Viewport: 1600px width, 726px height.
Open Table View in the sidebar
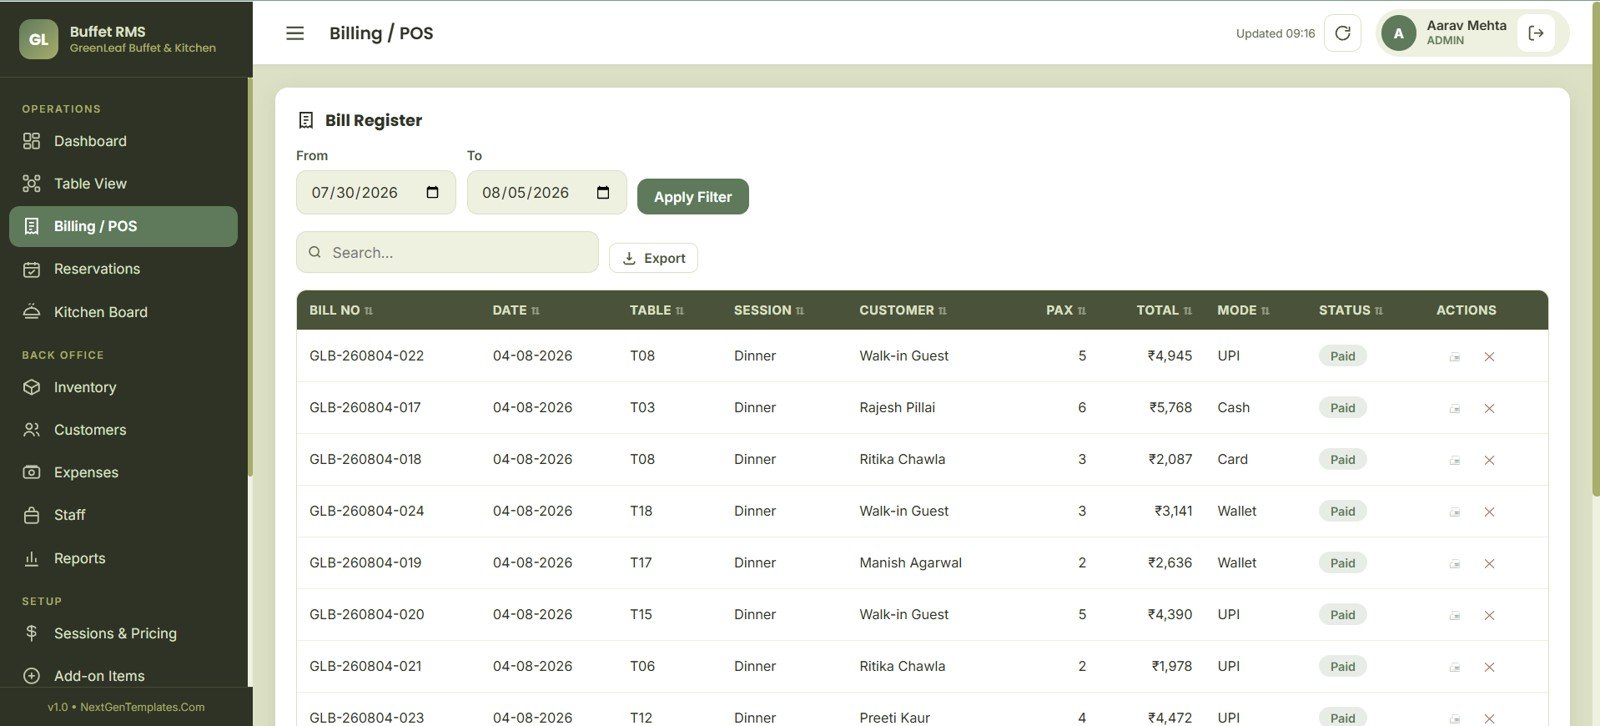point(123,183)
